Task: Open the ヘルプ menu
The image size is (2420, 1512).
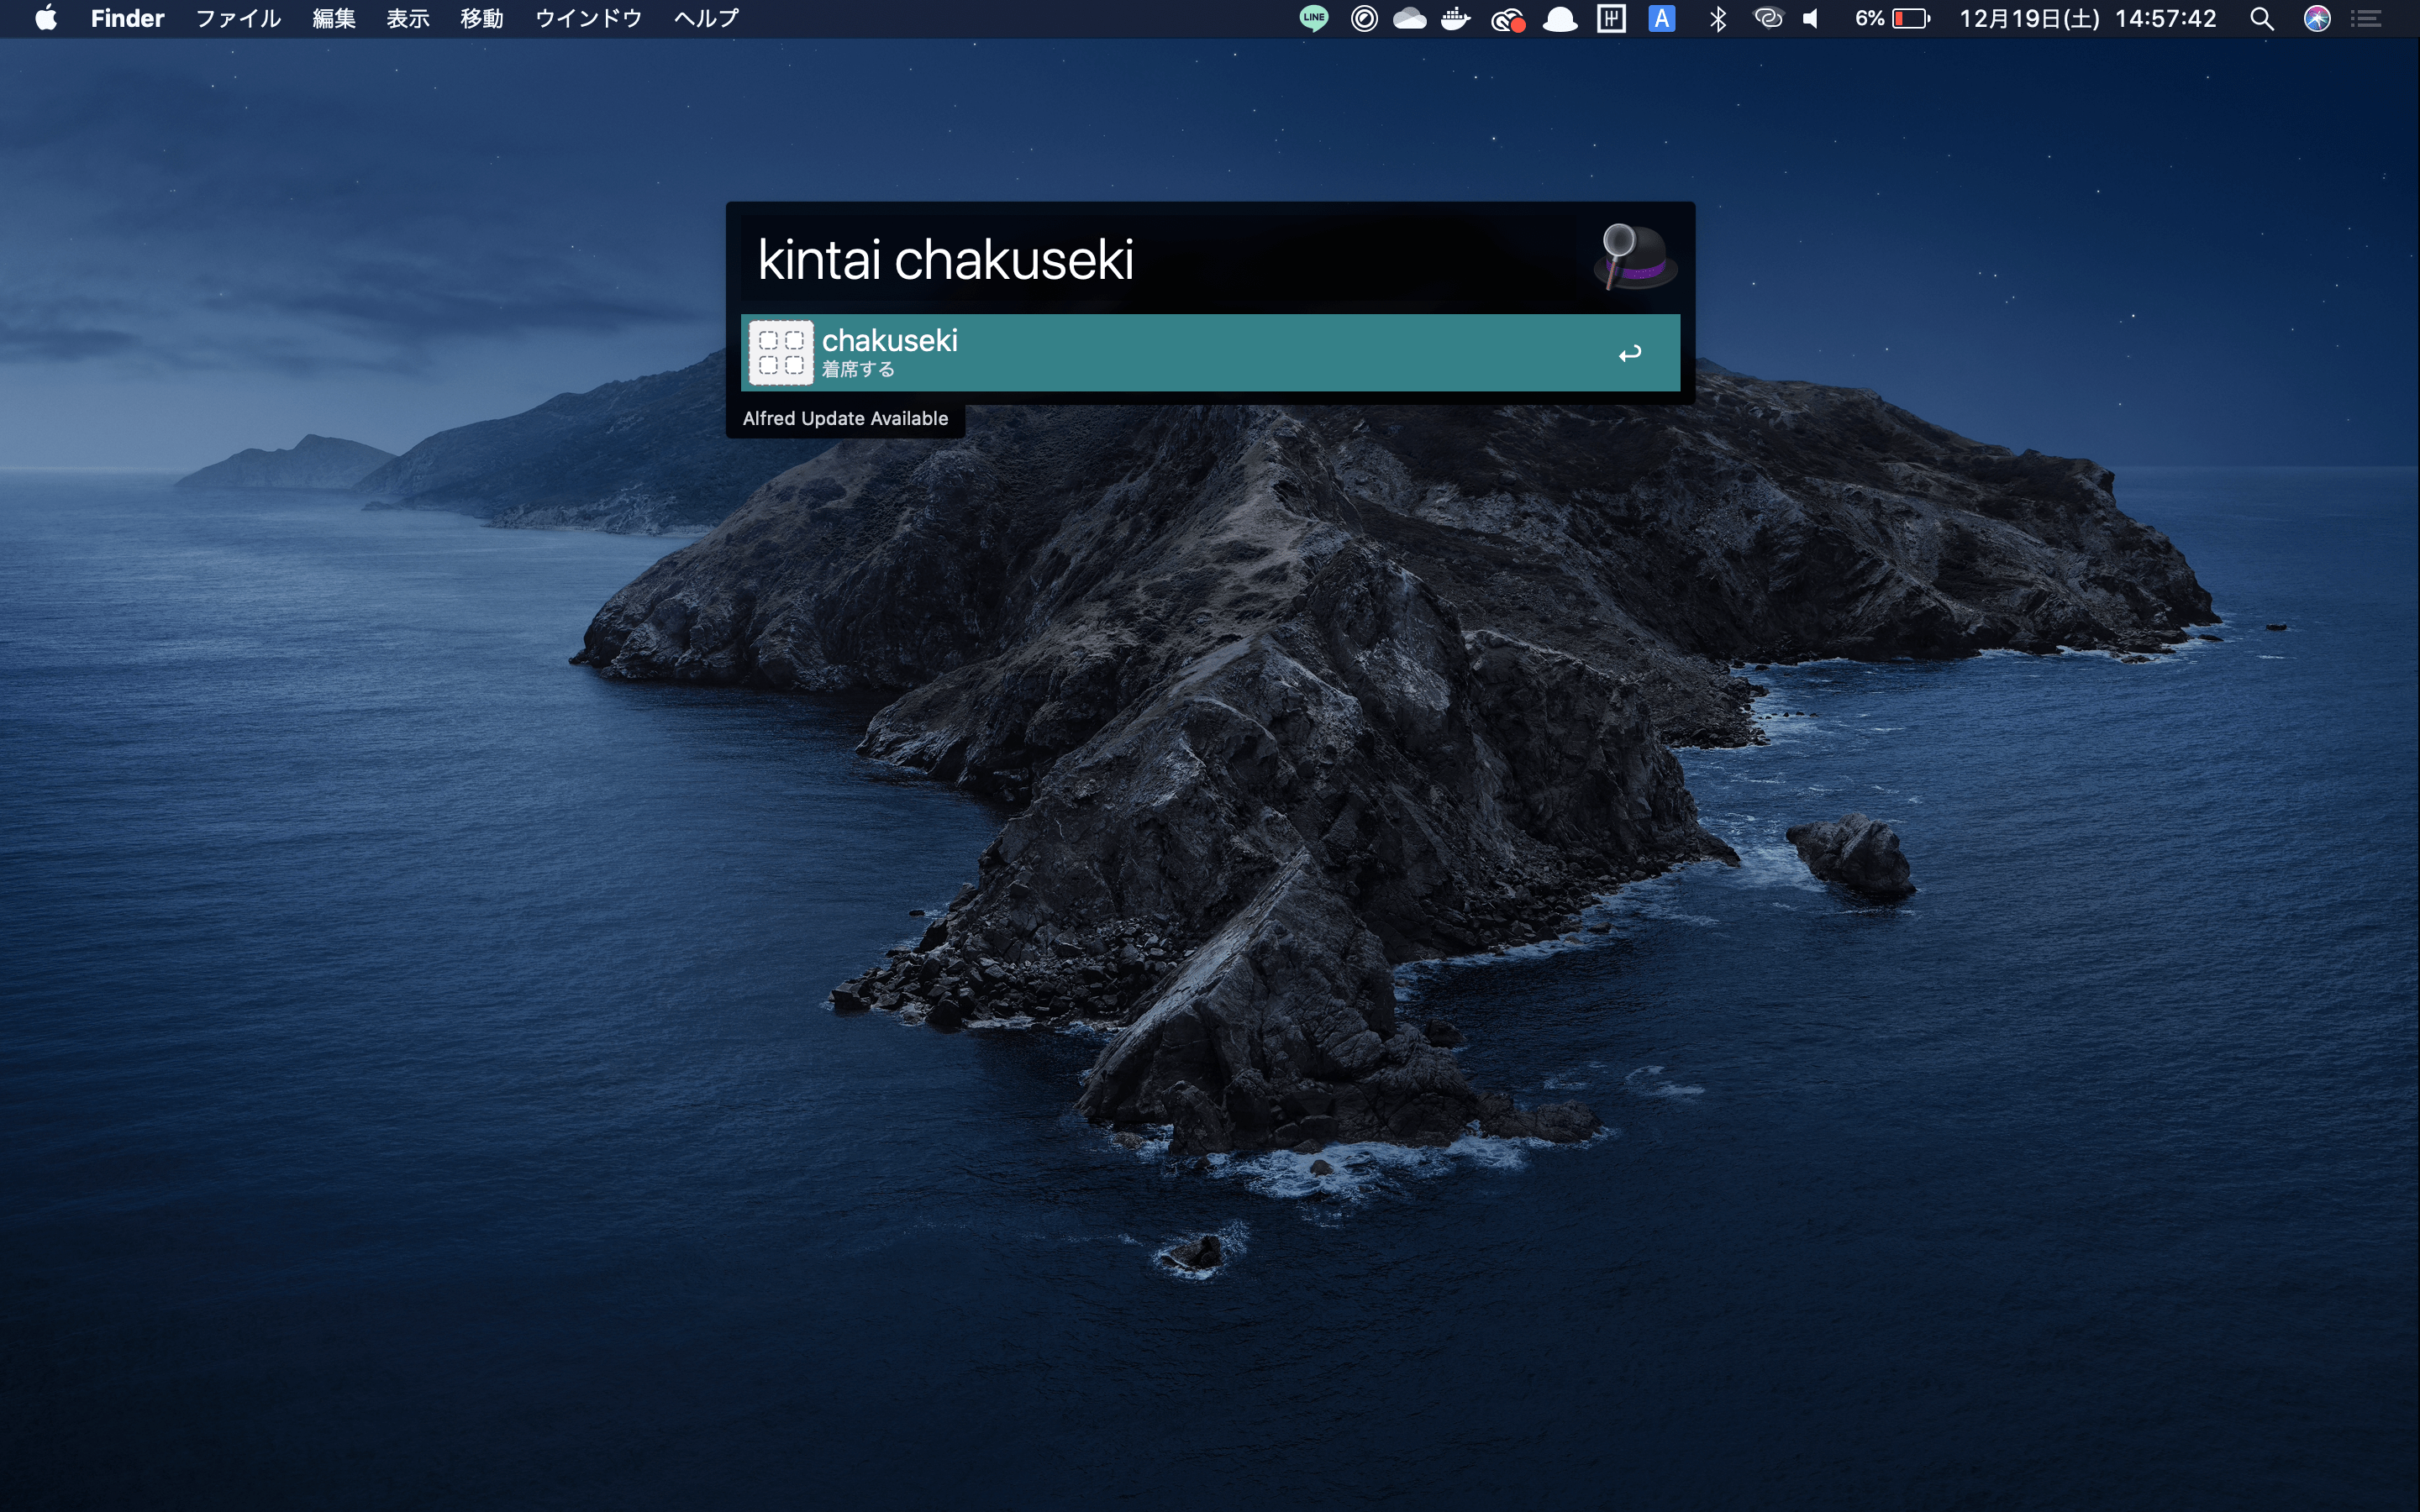Action: tap(706, 18)
